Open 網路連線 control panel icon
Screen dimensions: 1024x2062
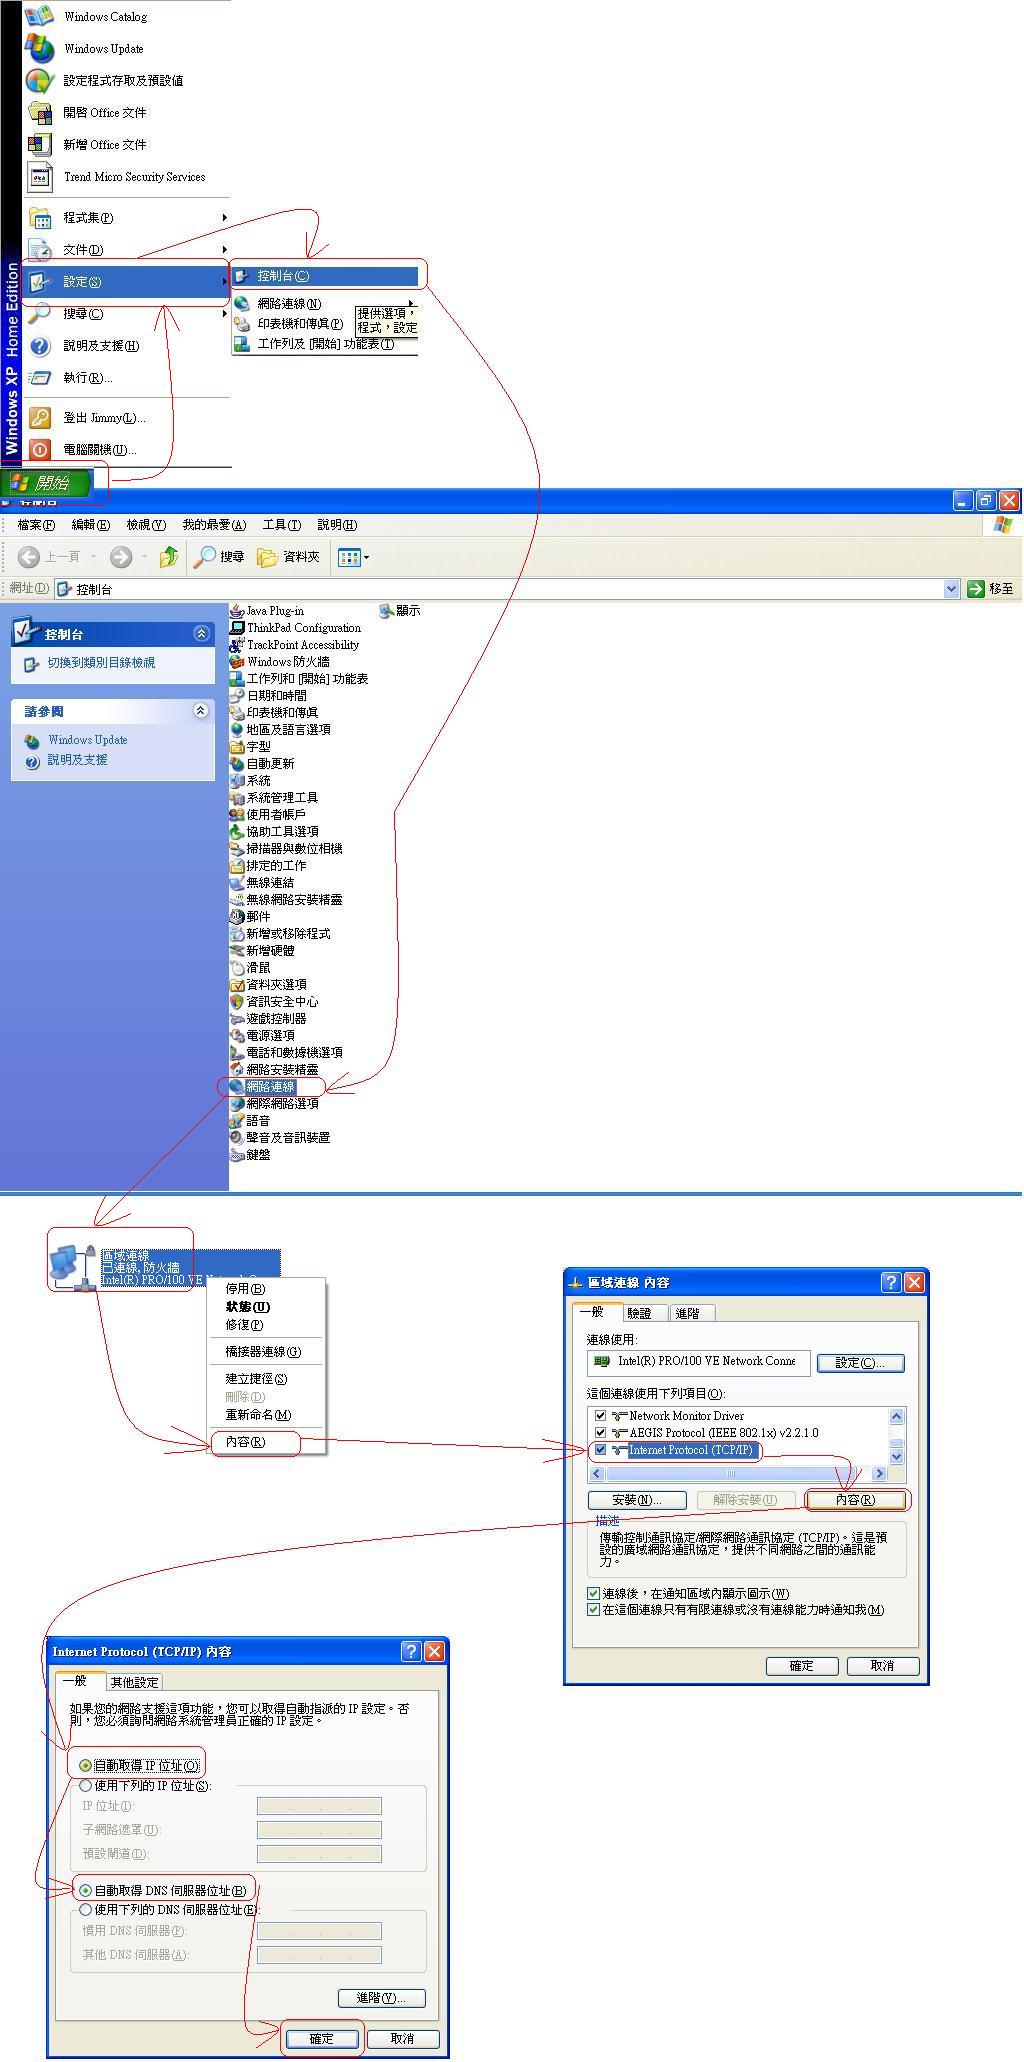click(237, 1087)
